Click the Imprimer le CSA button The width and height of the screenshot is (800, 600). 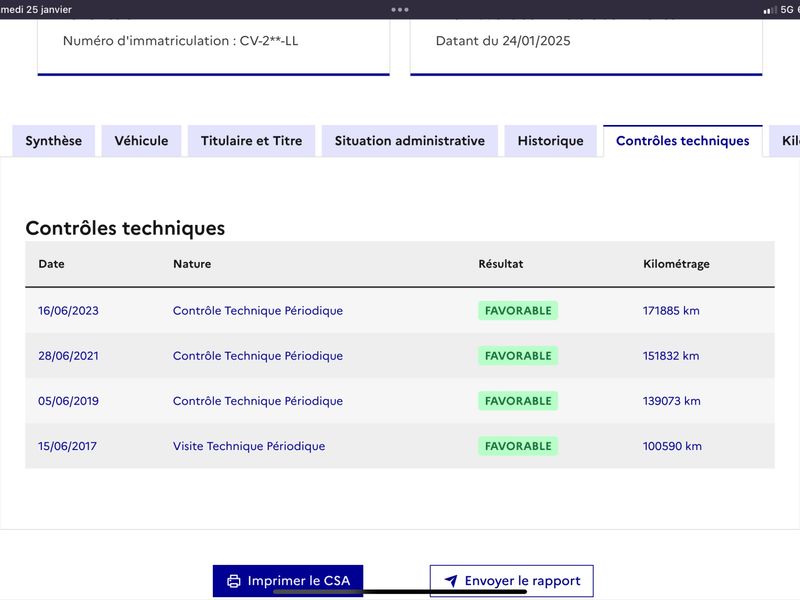(288, 581)
